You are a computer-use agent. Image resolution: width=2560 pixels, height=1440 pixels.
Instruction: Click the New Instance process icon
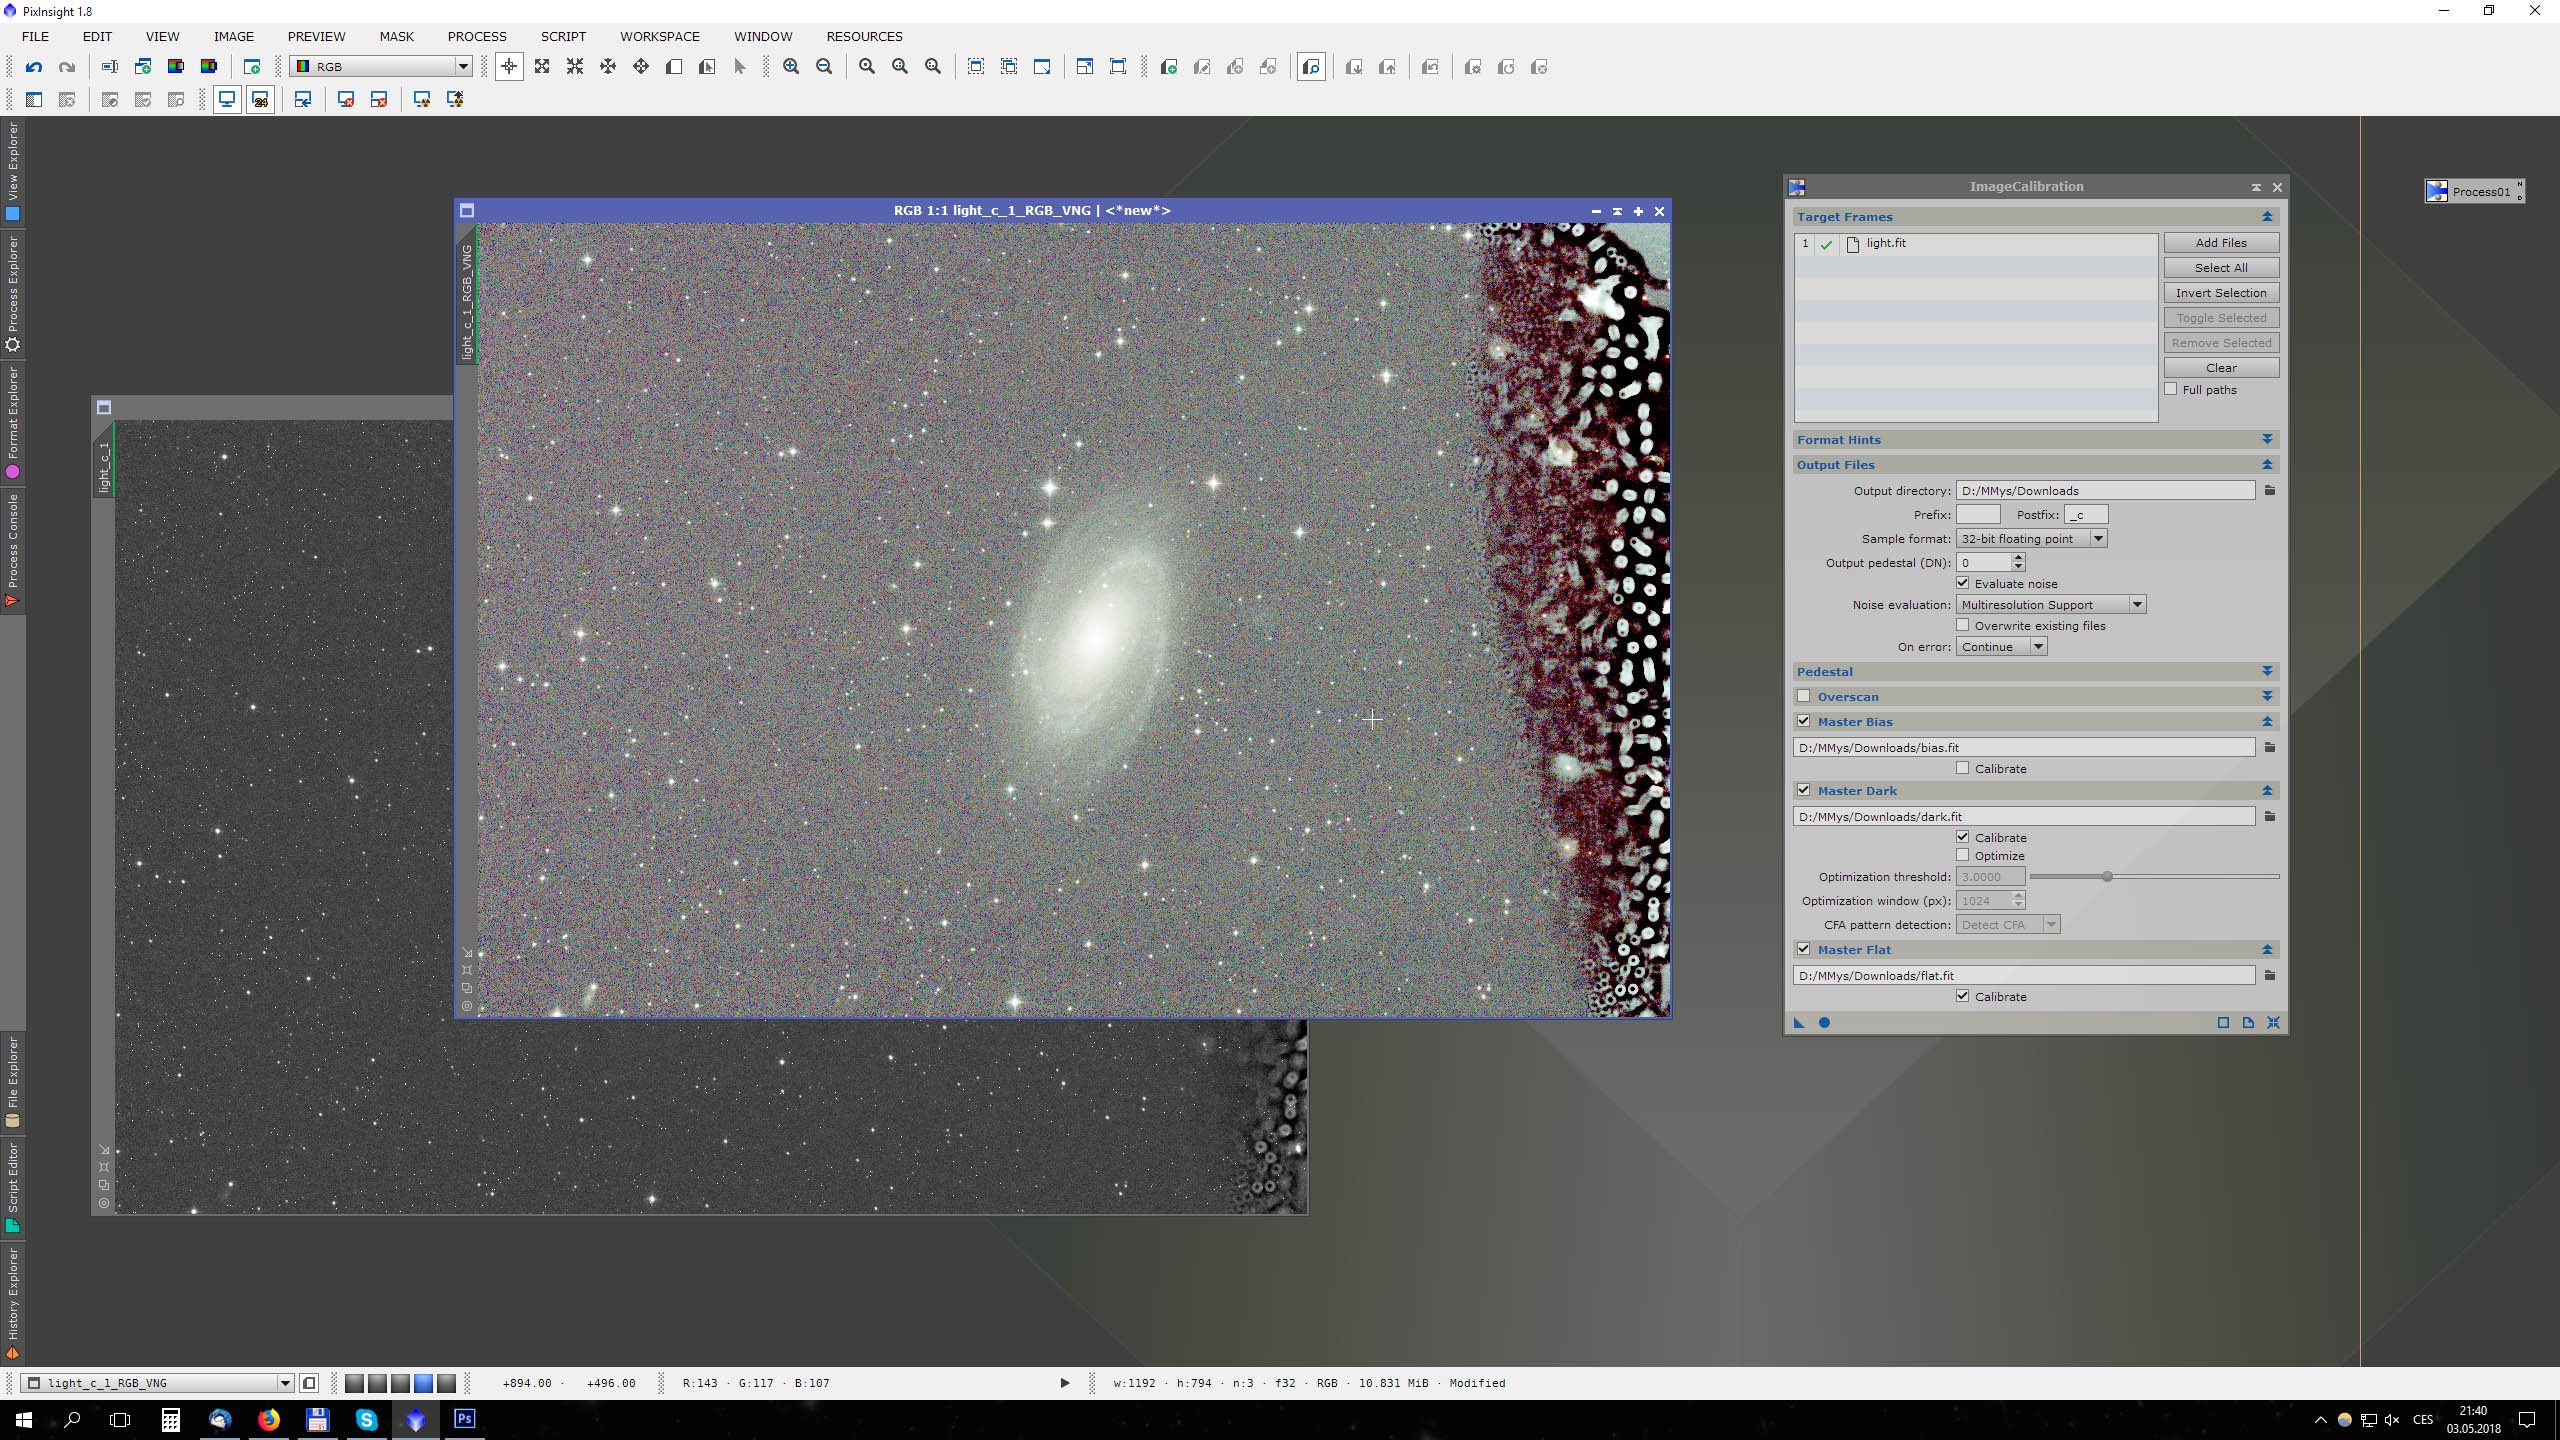click(x=1799, y=1022)
